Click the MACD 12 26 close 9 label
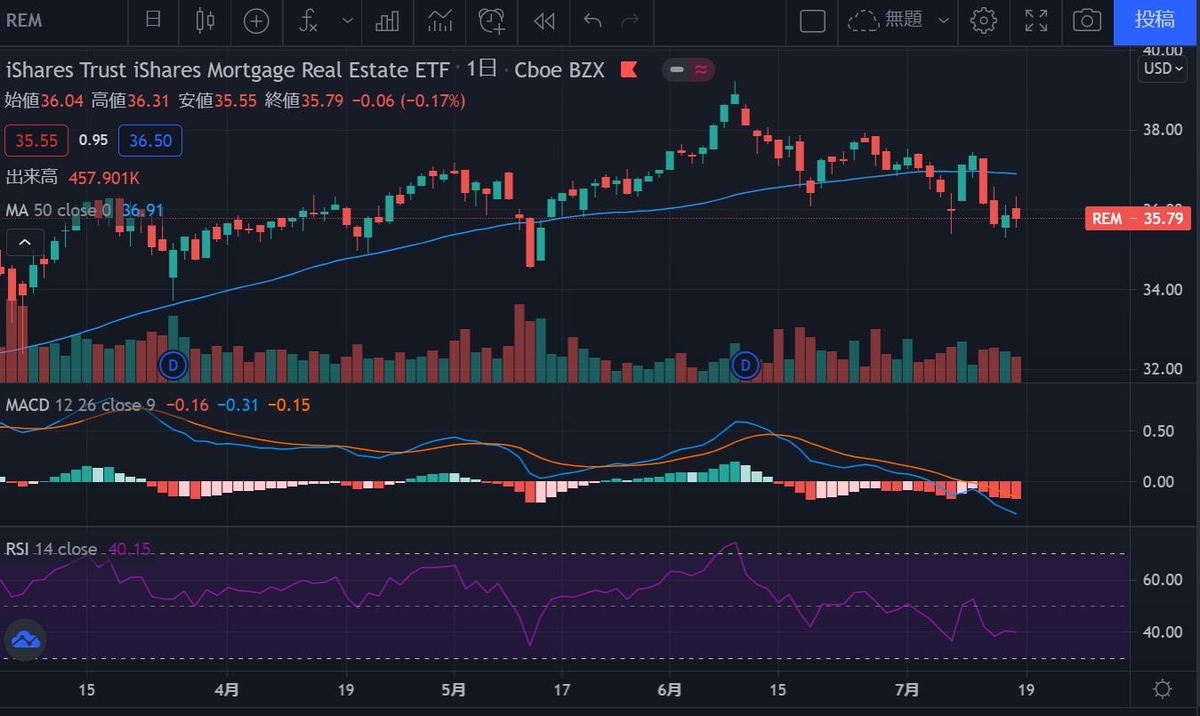Screen dimensions: 1200x716 [80, 405]
